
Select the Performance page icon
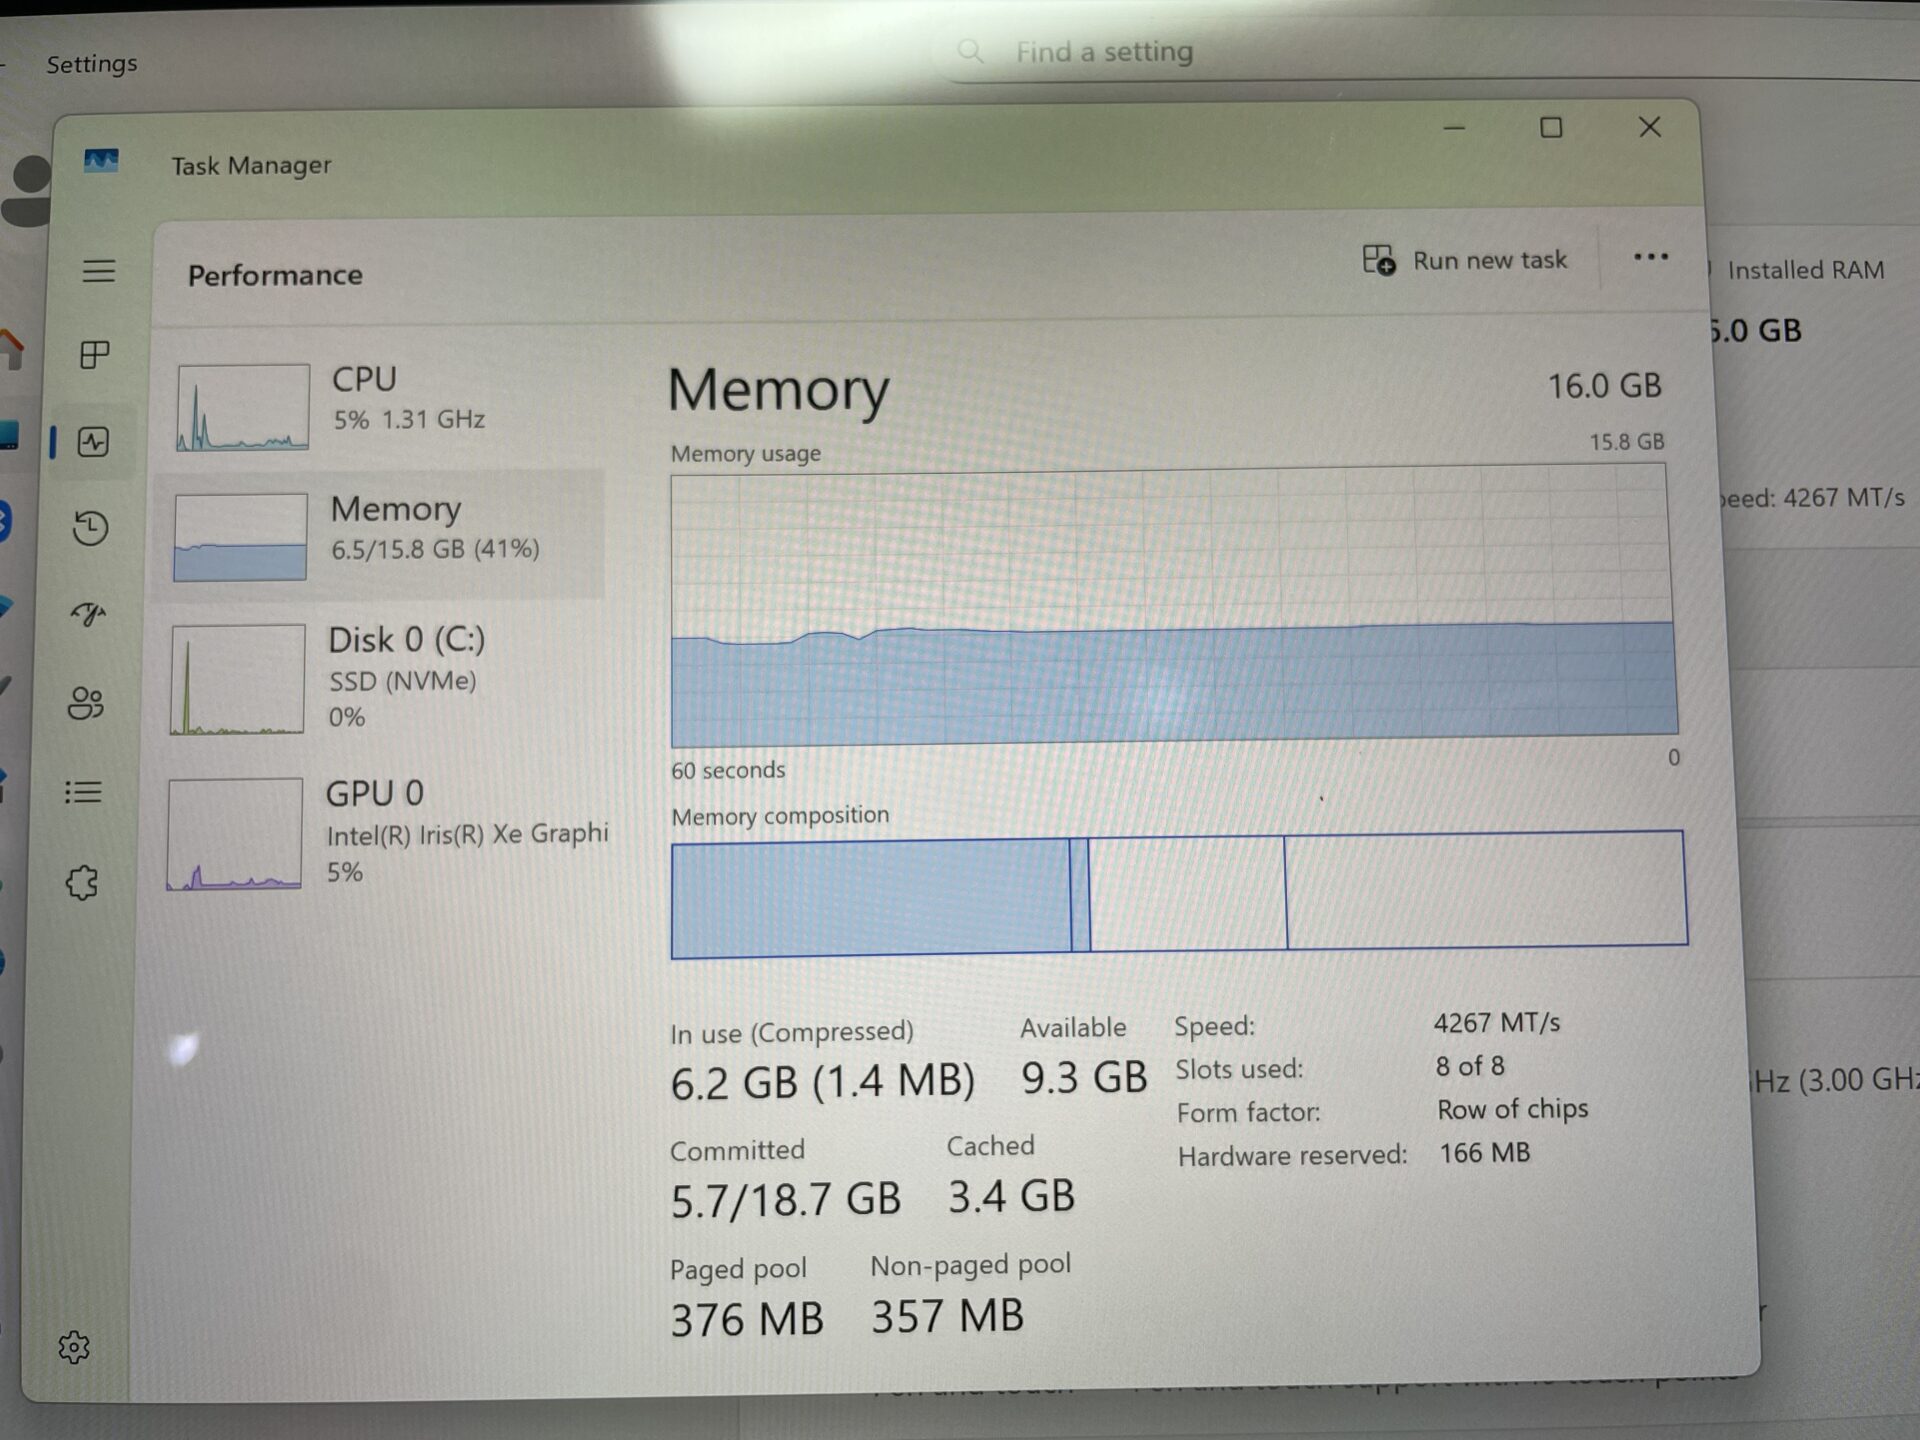point(93,442)
